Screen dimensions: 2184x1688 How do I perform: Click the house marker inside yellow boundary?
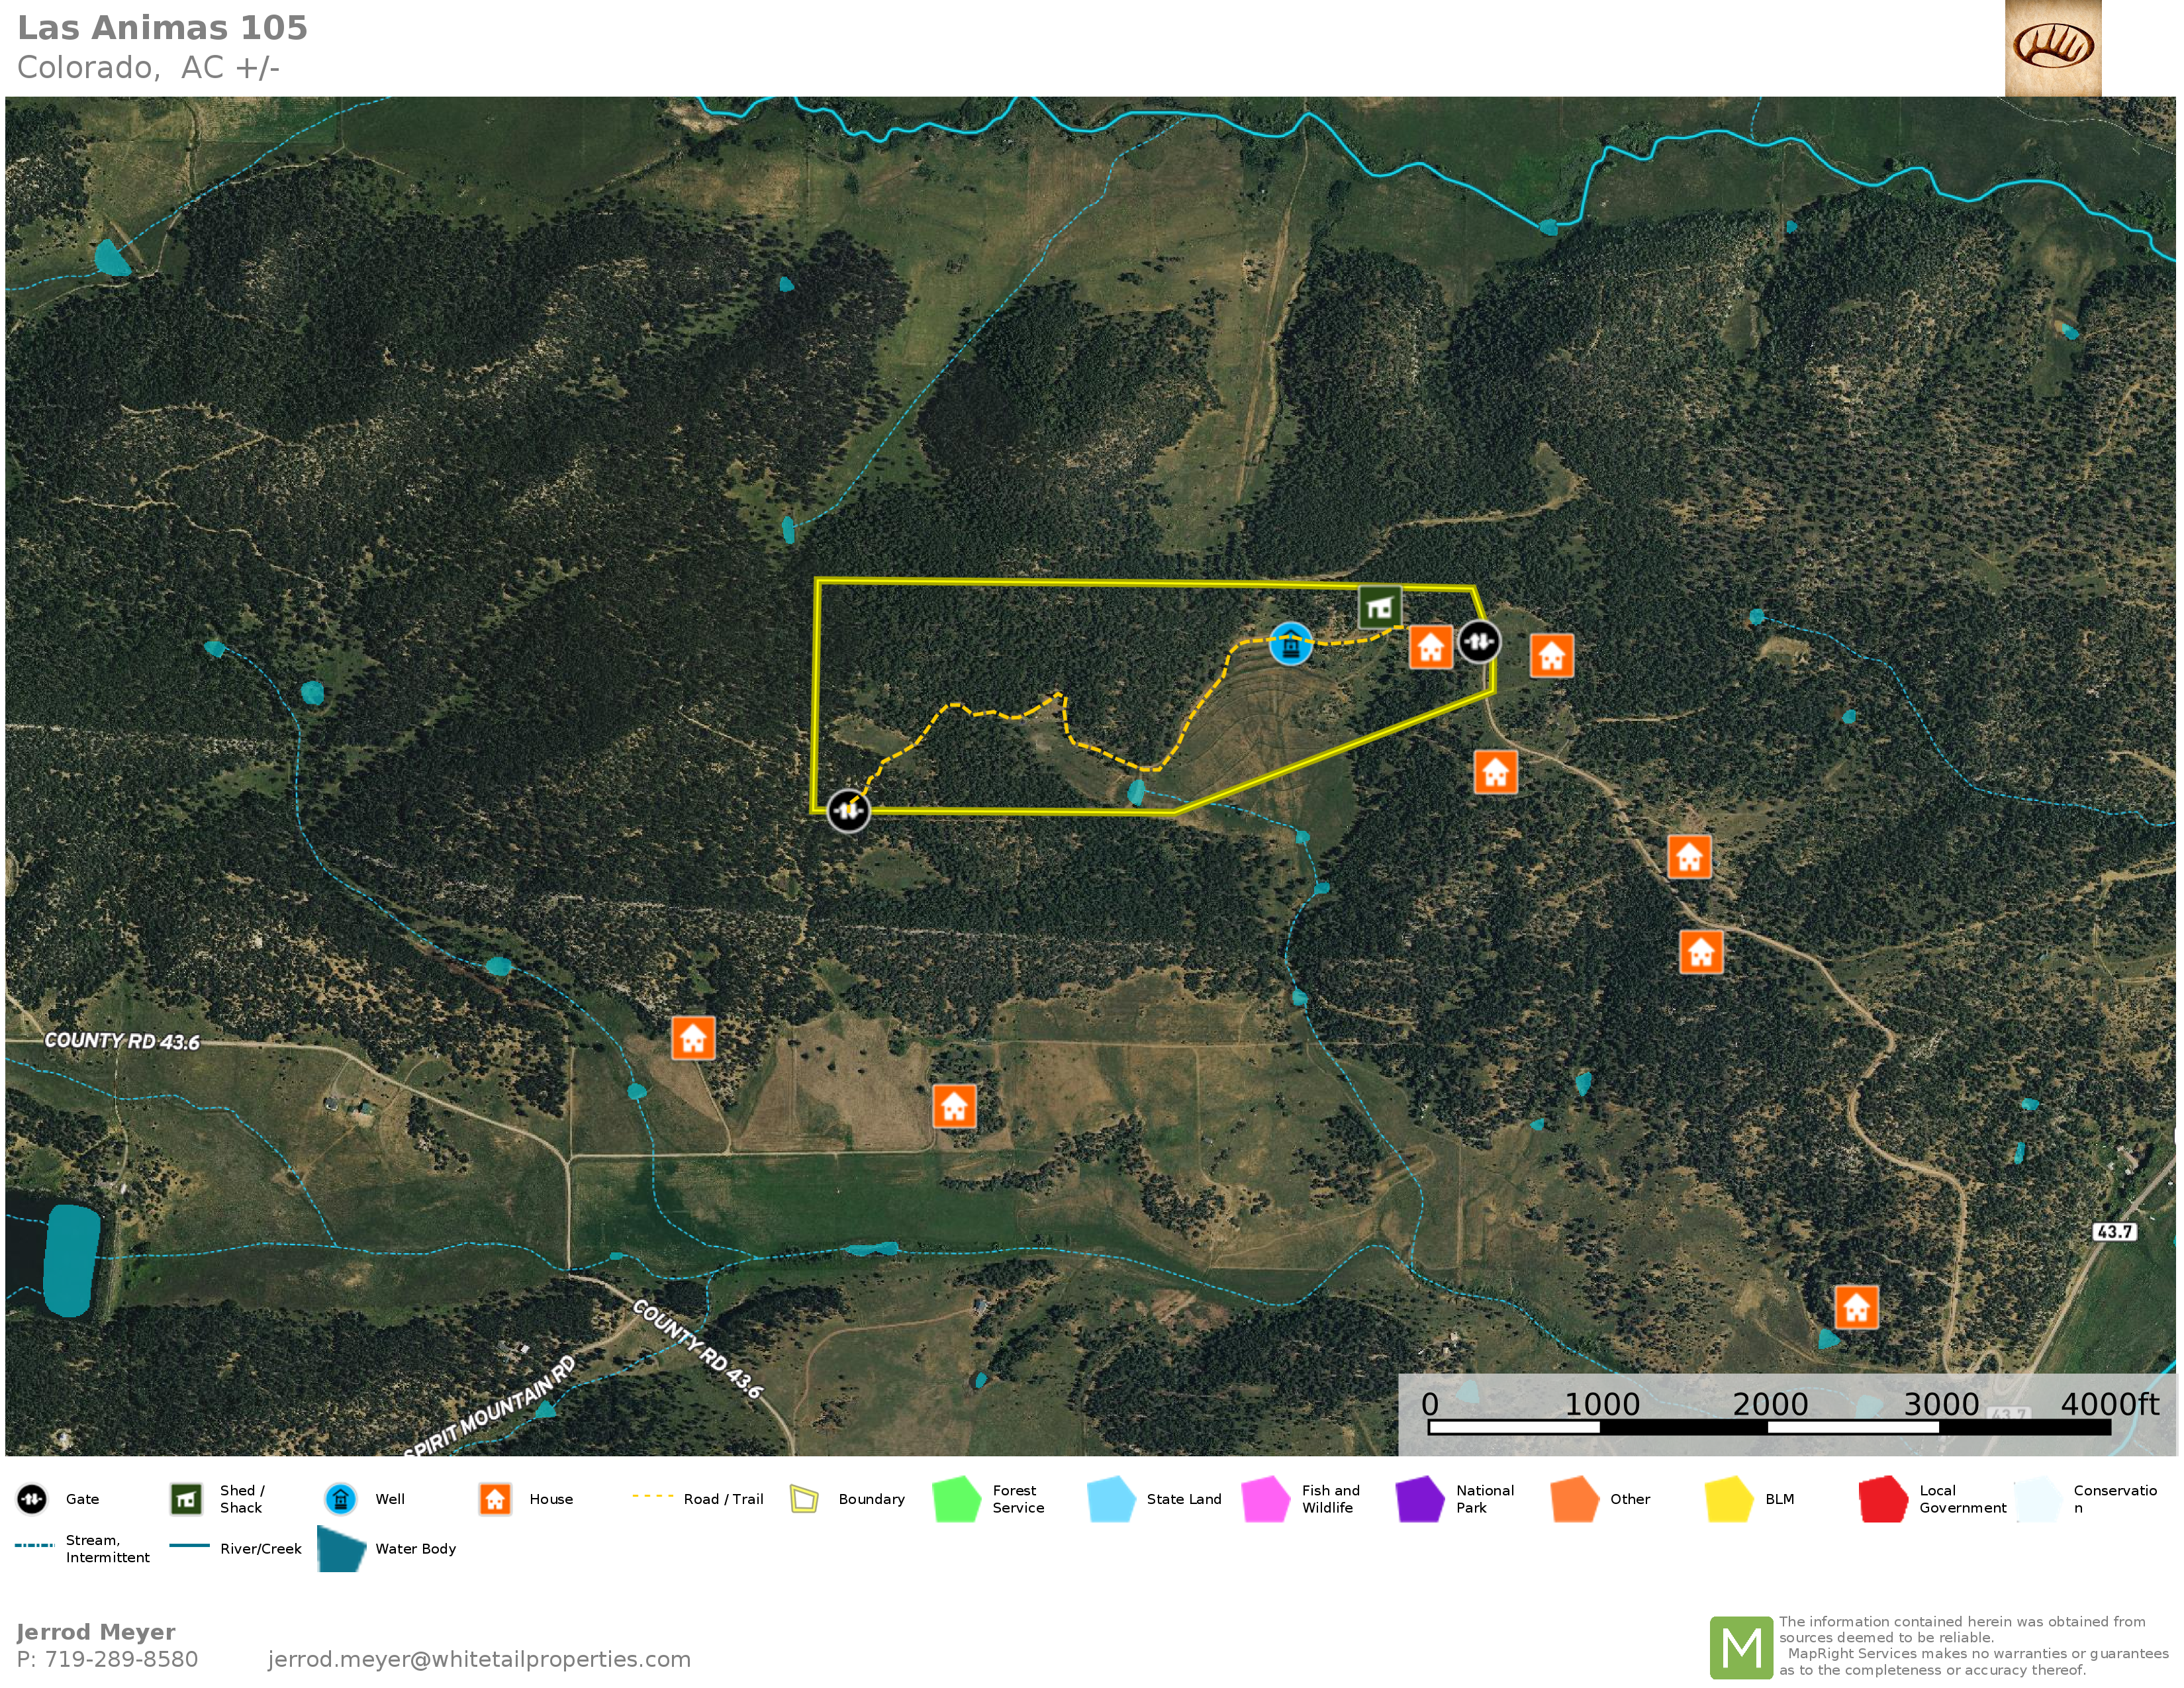pyautogui.click(x=1430, y=648)
